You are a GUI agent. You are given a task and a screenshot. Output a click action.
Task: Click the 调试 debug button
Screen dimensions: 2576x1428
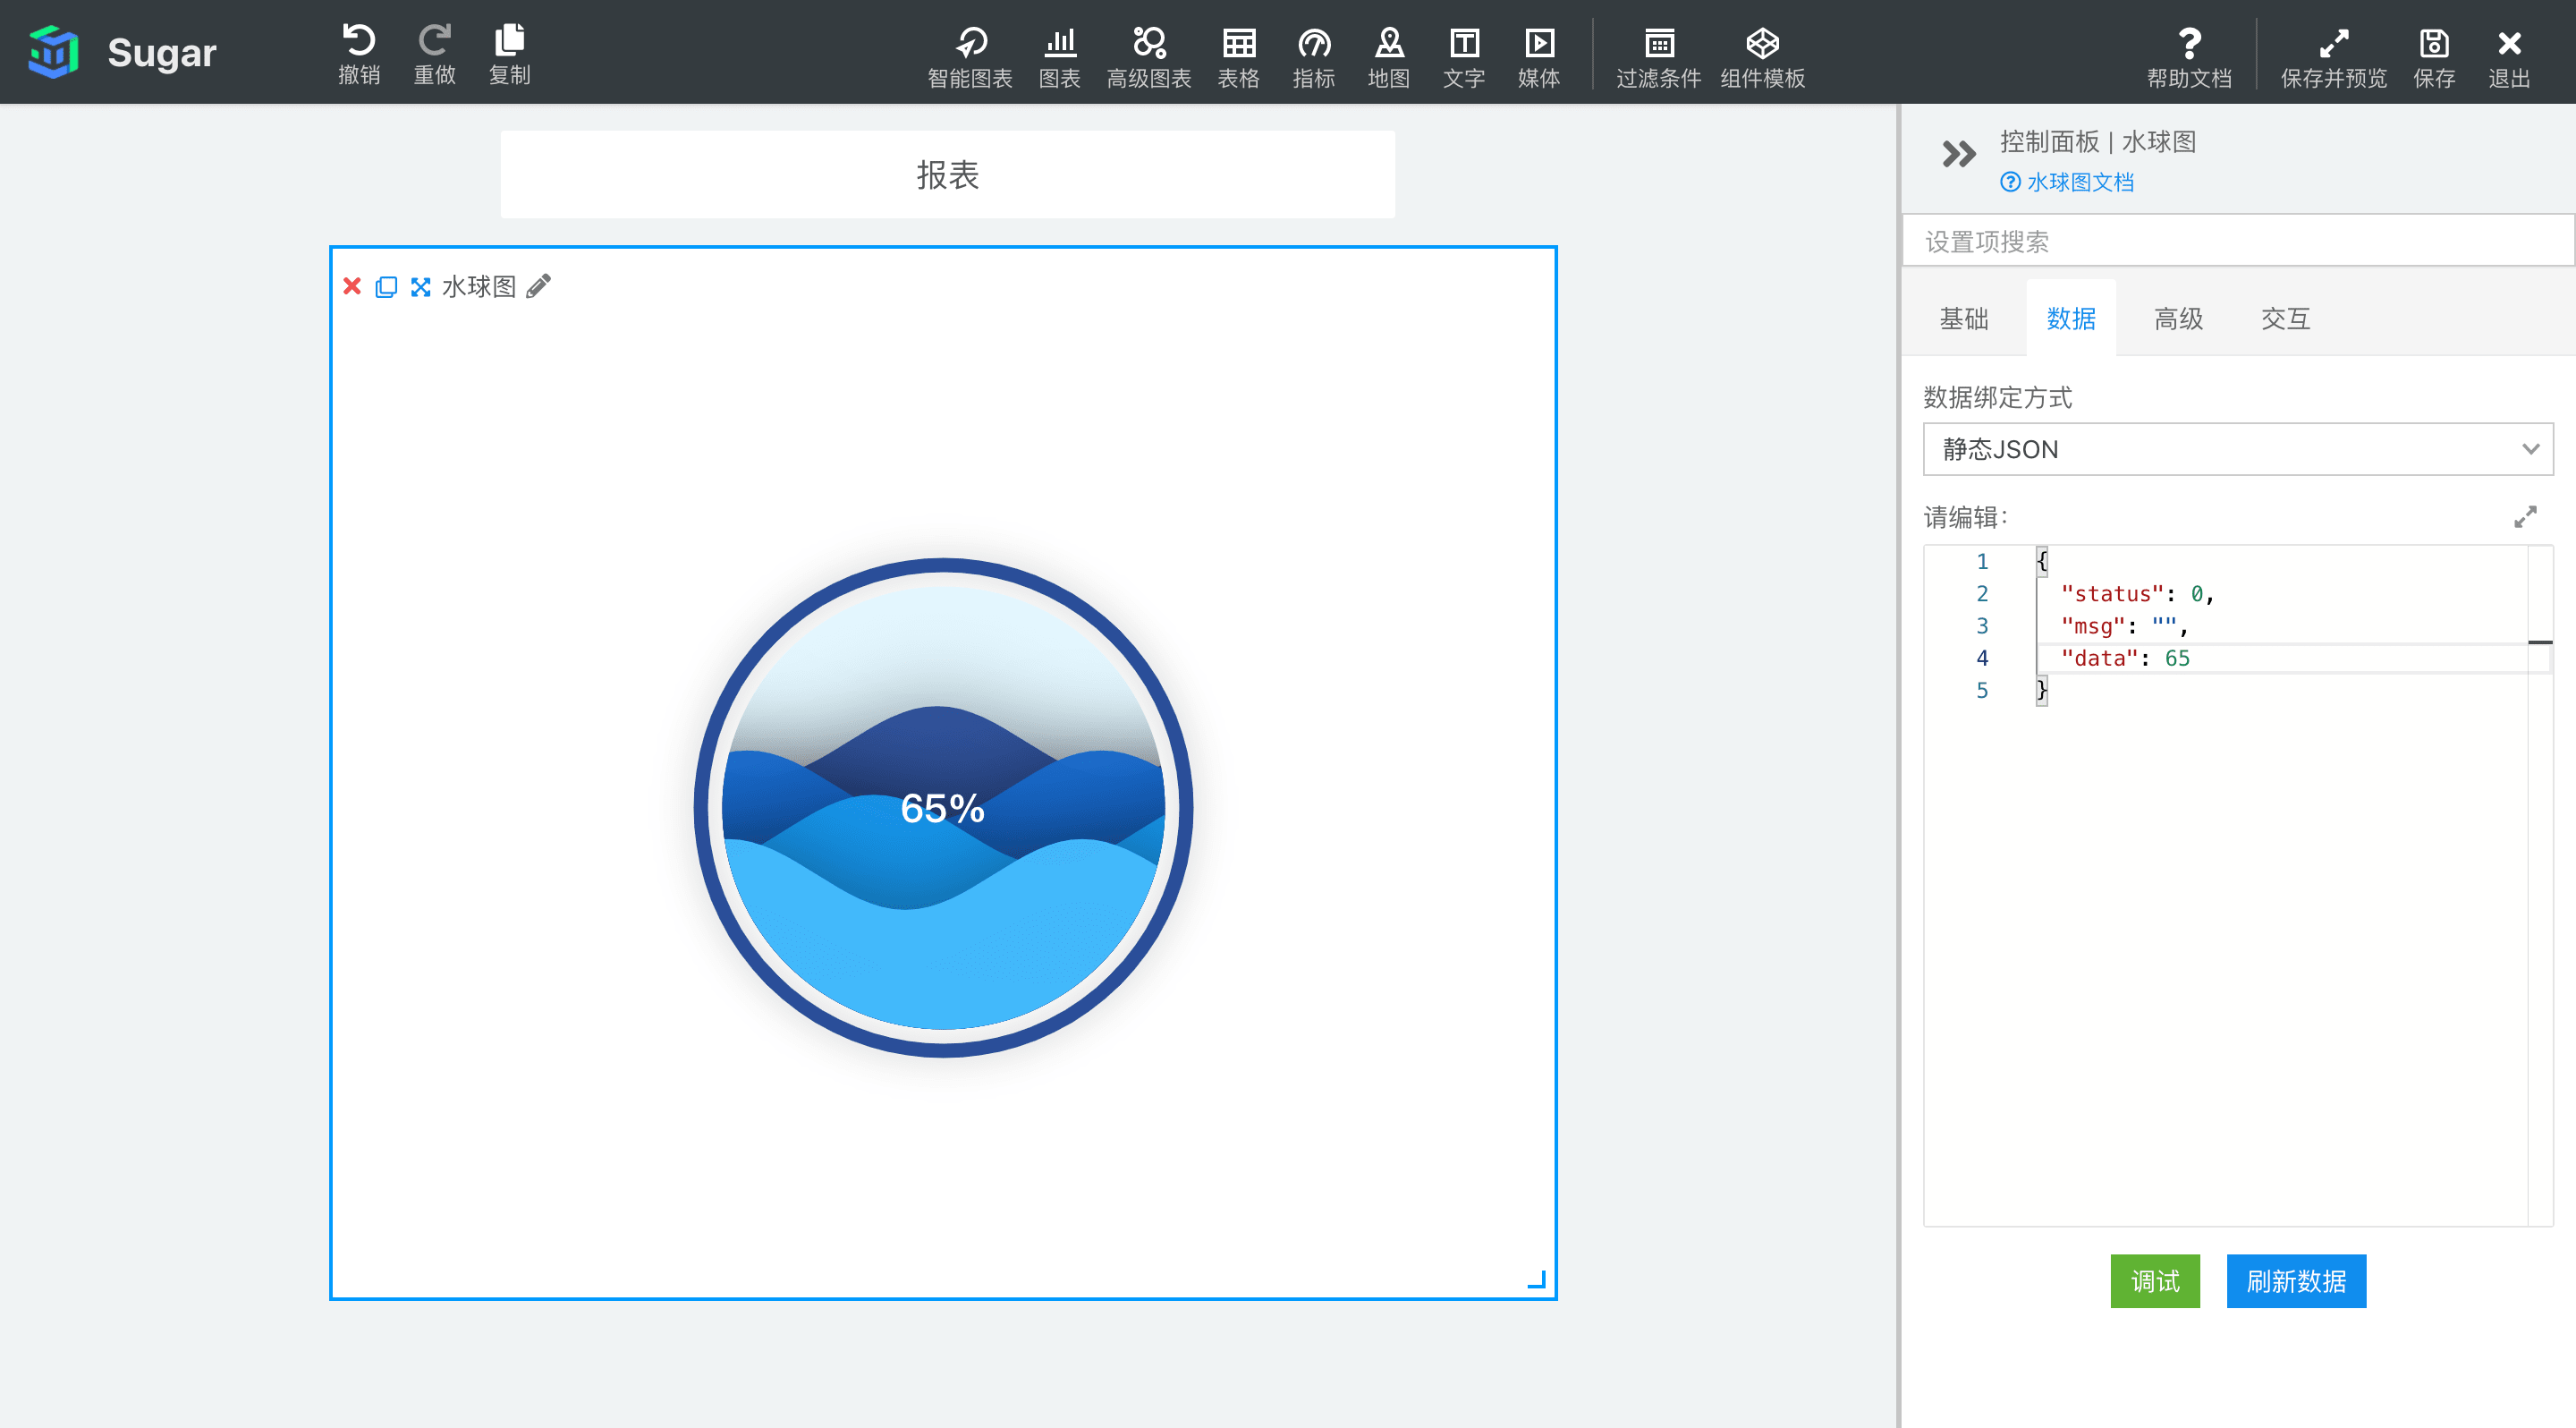pyautogui.click(x=2155, y=1281)
